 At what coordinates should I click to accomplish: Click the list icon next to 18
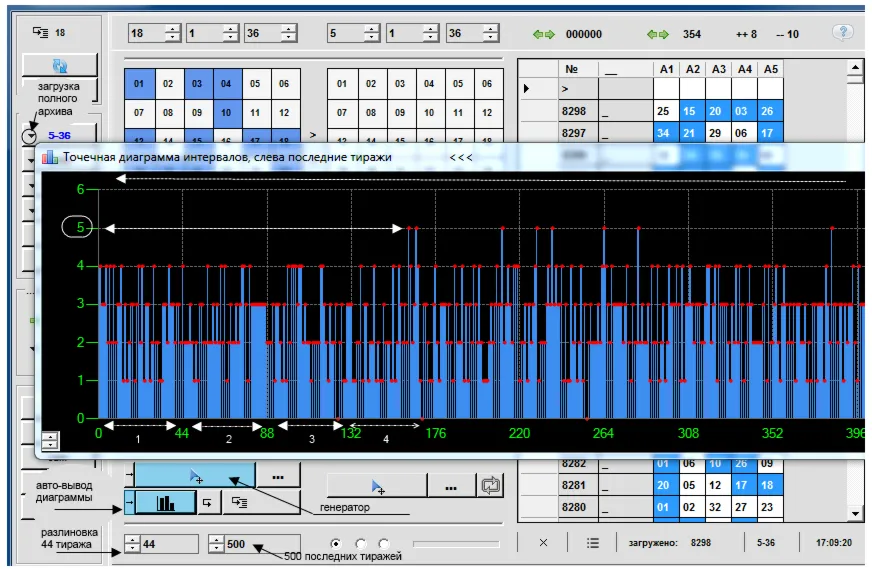point(41,32)
